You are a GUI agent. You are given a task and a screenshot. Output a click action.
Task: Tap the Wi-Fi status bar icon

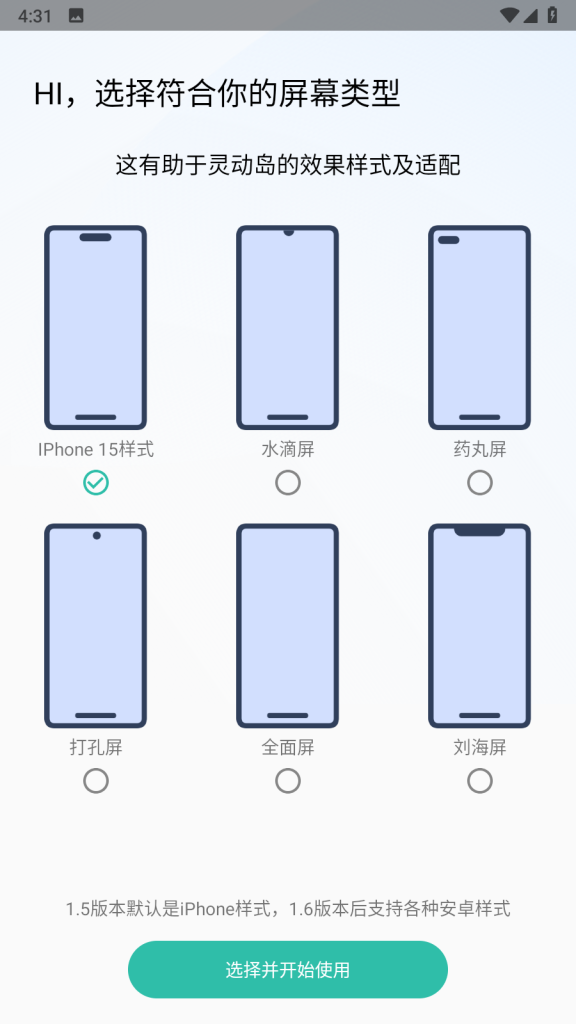click(x=509, y=15)
